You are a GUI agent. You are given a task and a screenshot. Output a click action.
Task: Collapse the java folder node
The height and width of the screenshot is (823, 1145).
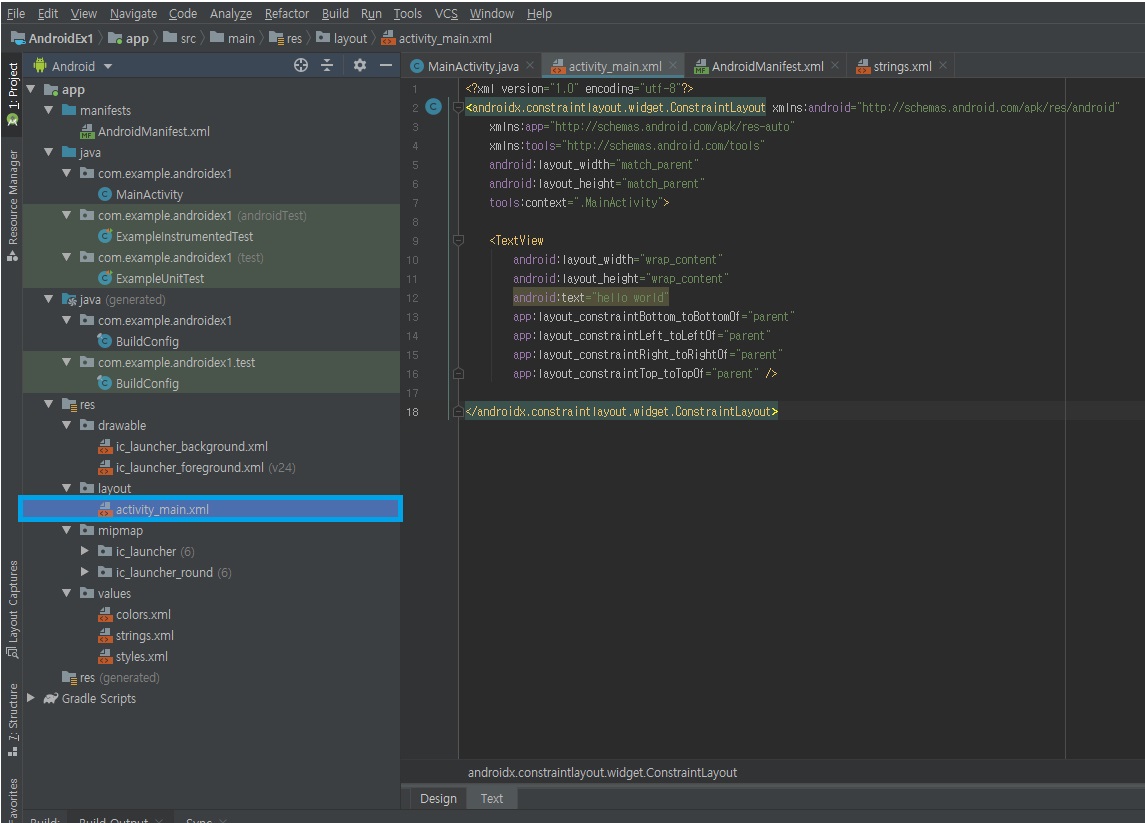click(49, 152)
